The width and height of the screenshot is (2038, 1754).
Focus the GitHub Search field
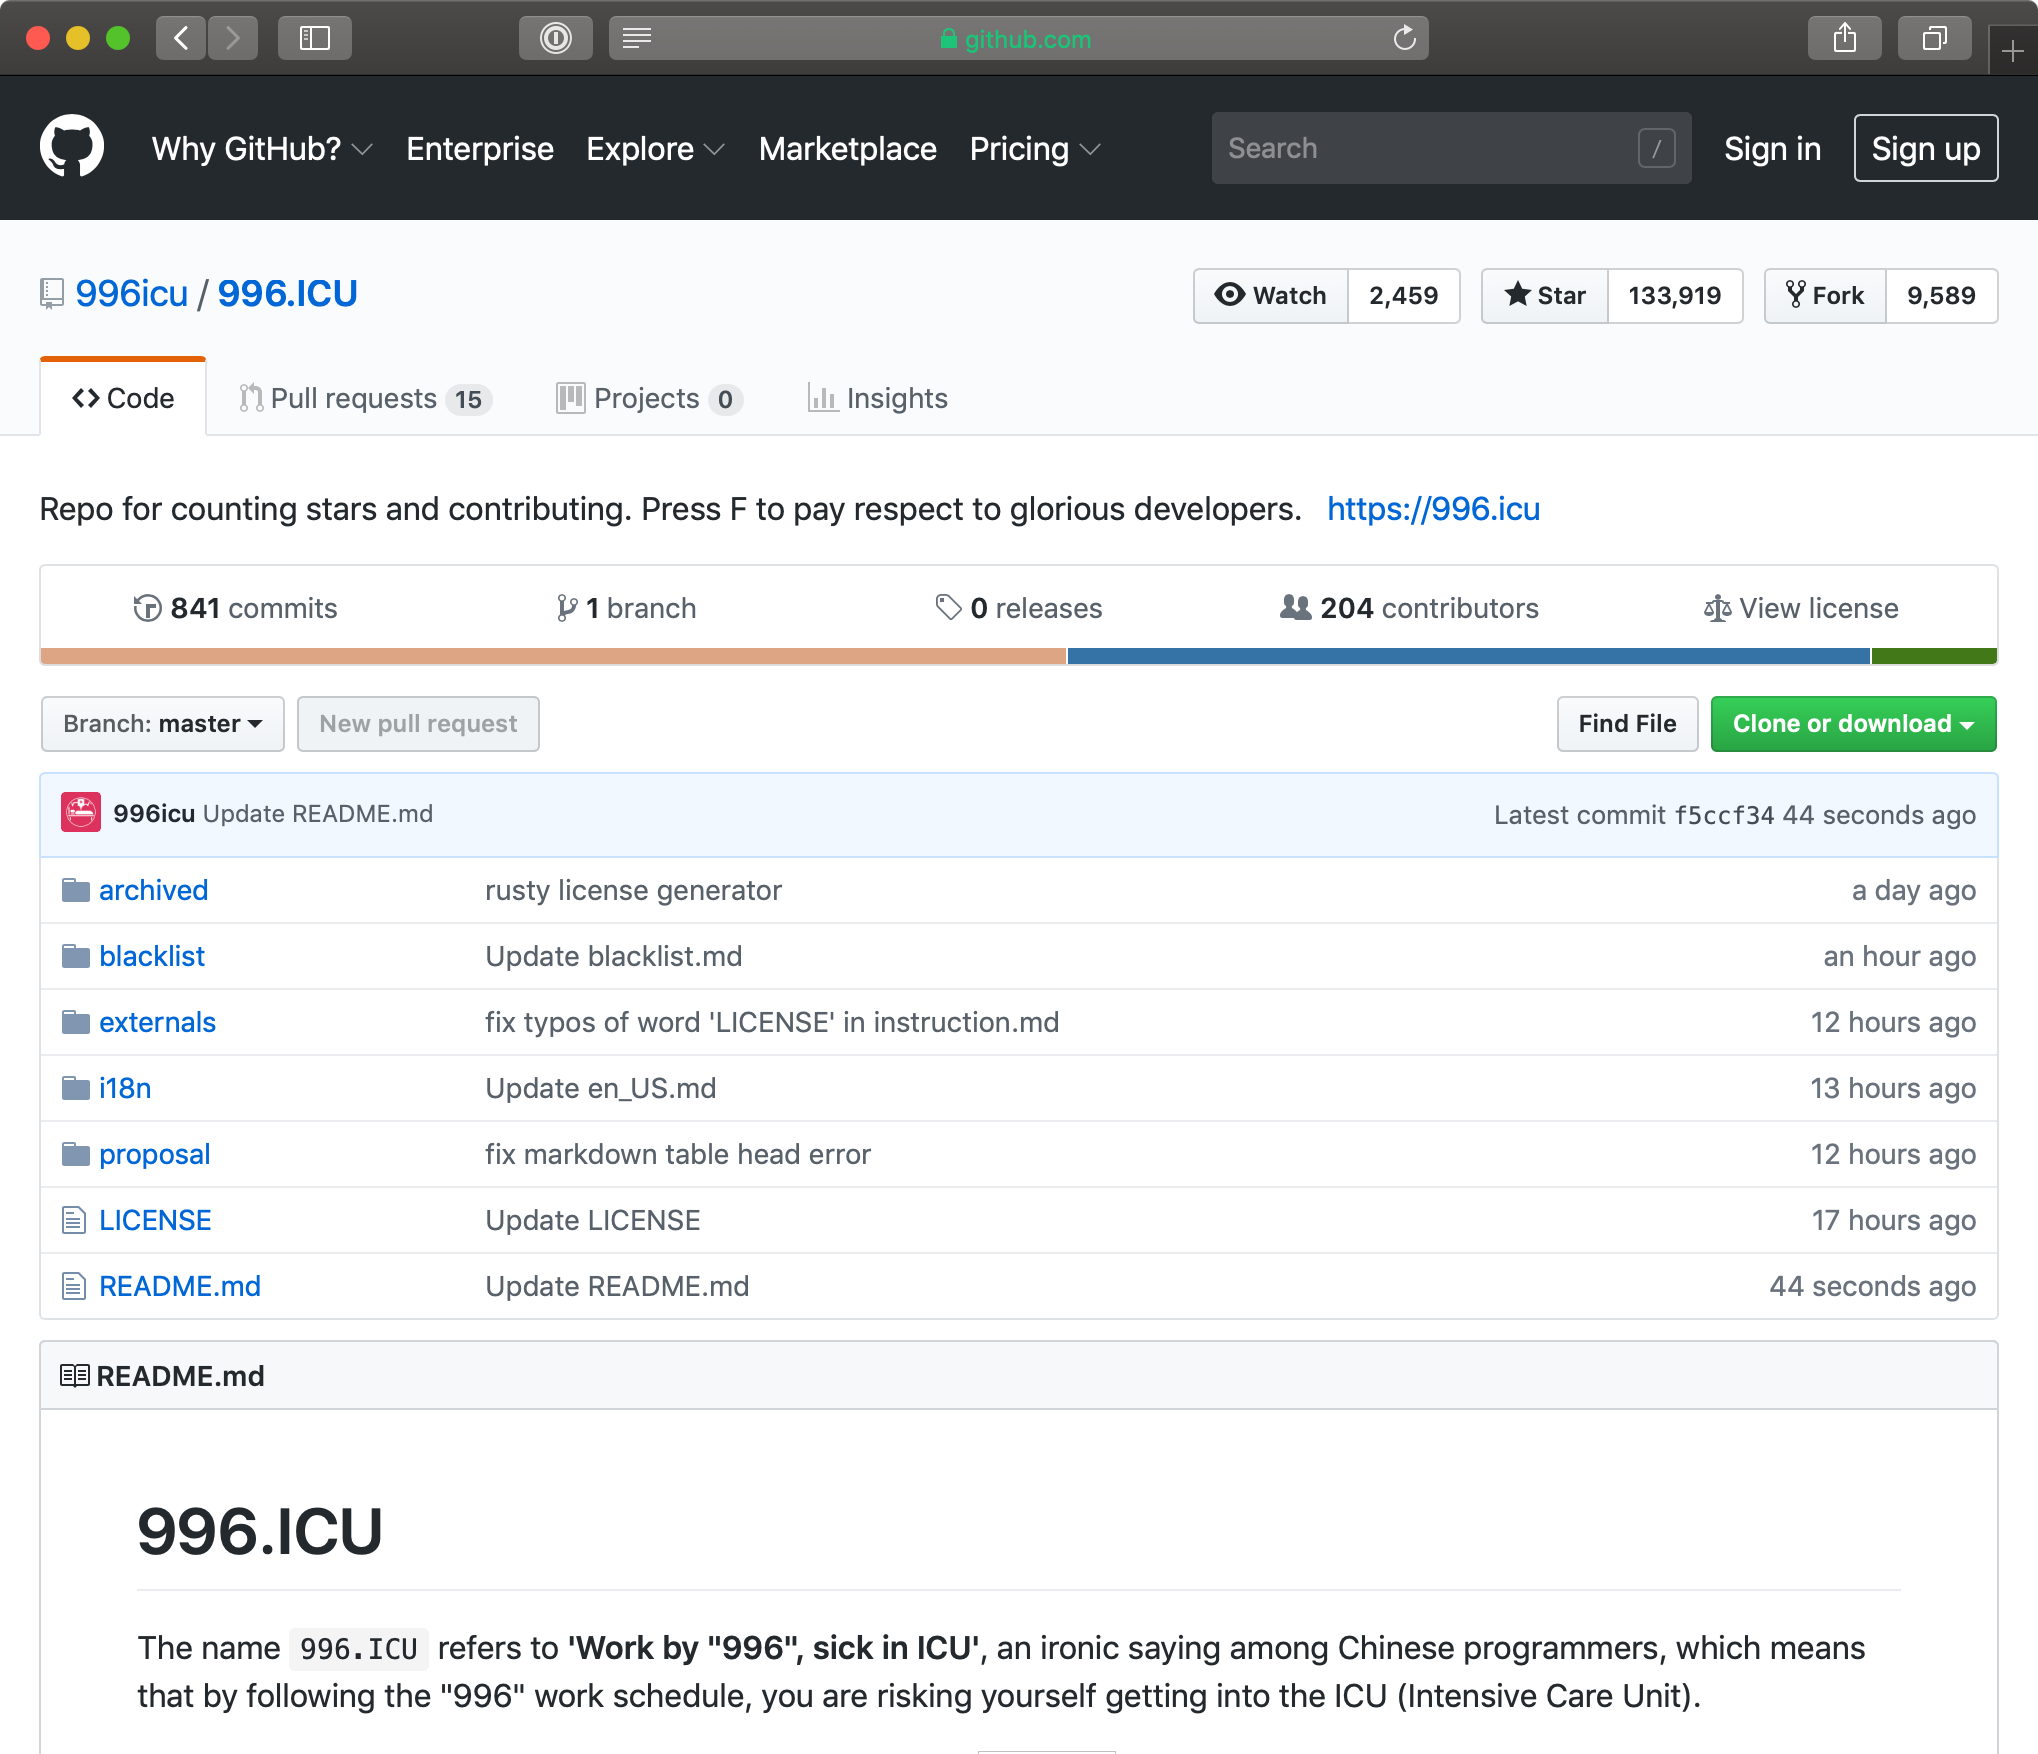(x=1451, y=148)
